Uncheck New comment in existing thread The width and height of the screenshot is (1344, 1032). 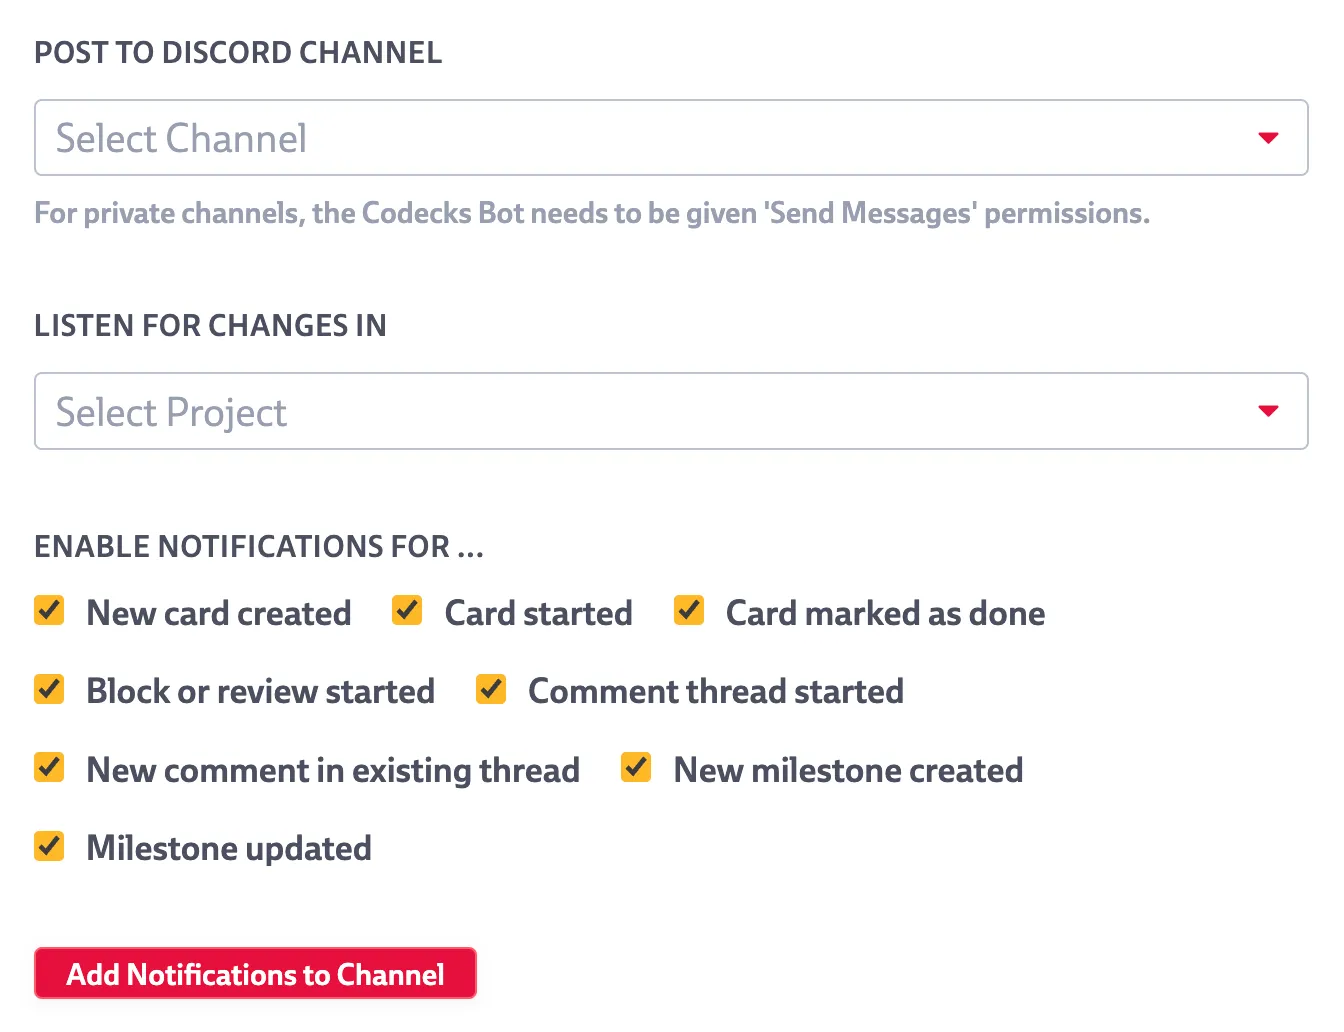pyautogui.click(x=49, y=768)
